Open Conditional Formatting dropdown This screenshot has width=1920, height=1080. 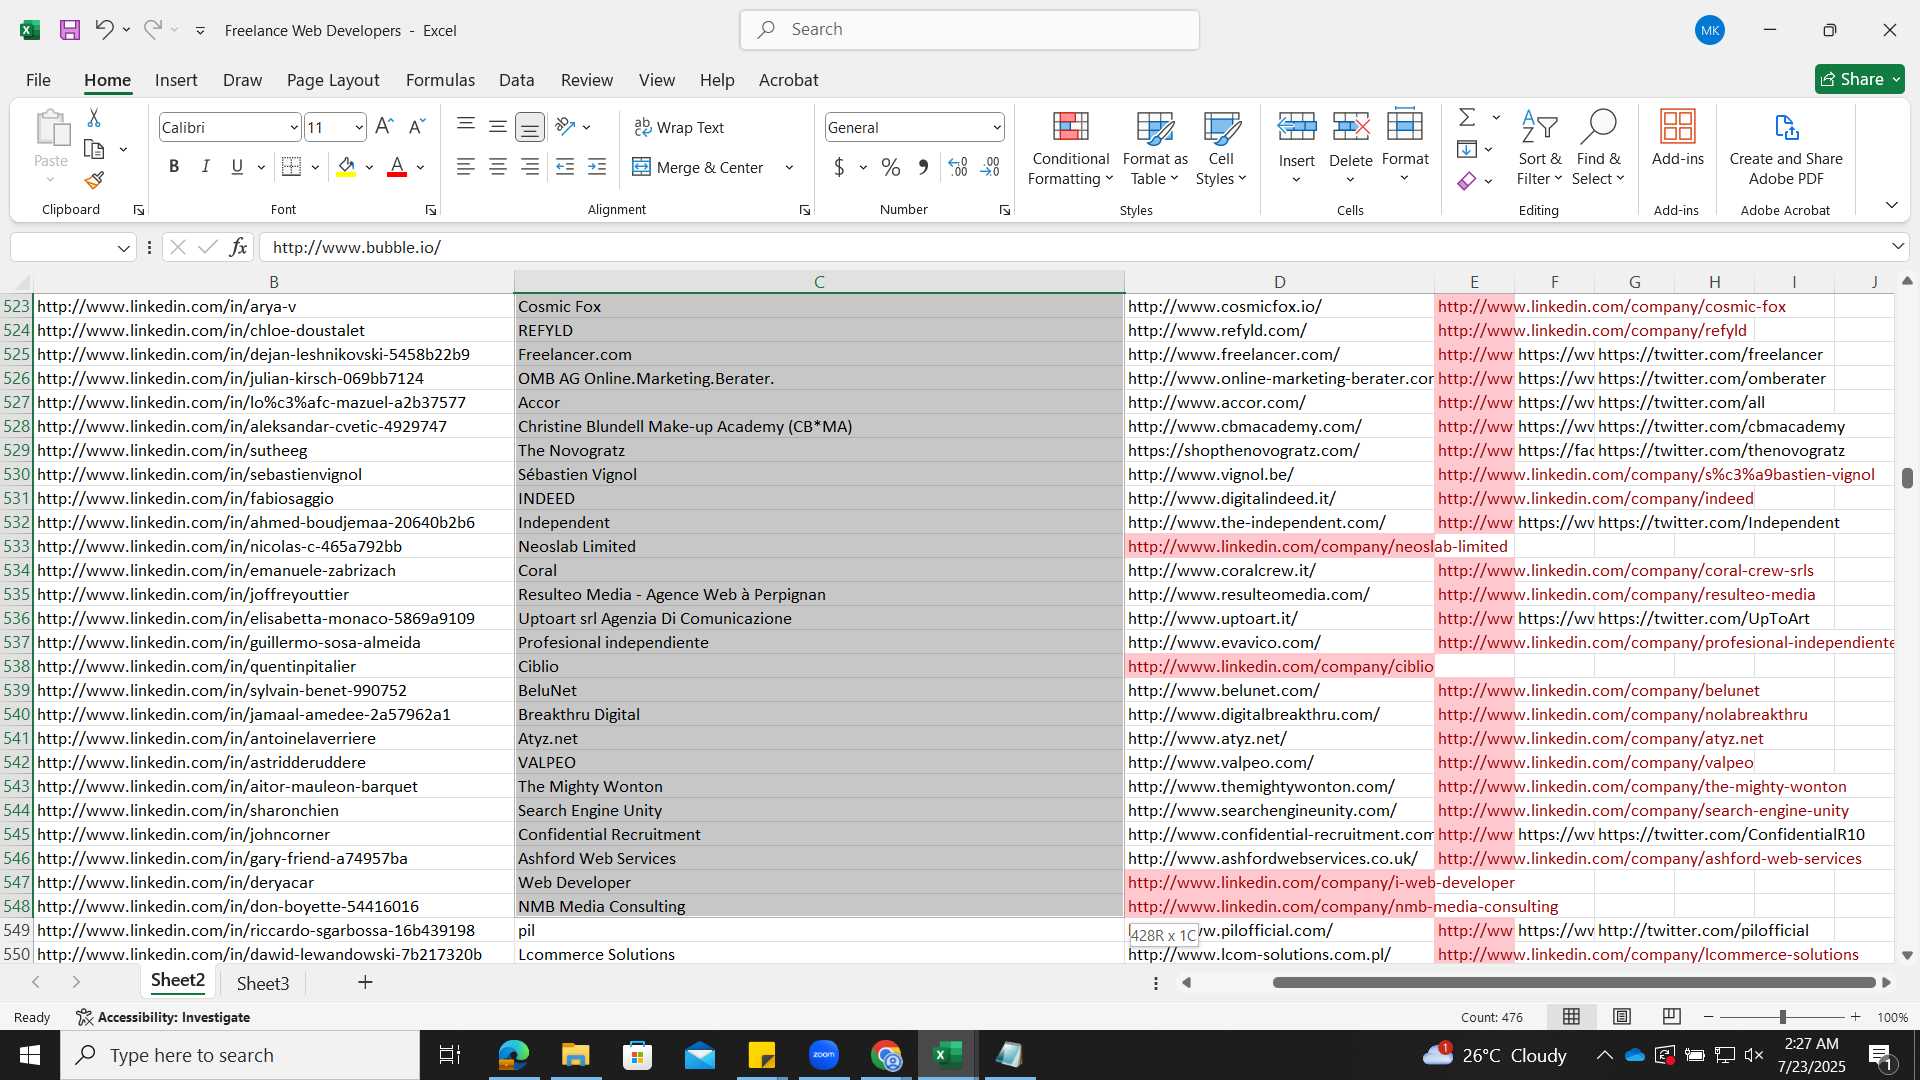(x=1070, y=148)
